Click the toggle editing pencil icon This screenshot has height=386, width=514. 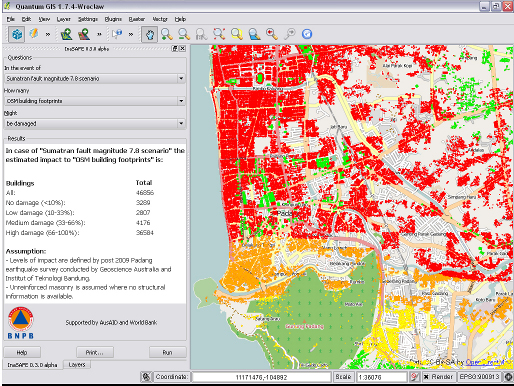33,34
